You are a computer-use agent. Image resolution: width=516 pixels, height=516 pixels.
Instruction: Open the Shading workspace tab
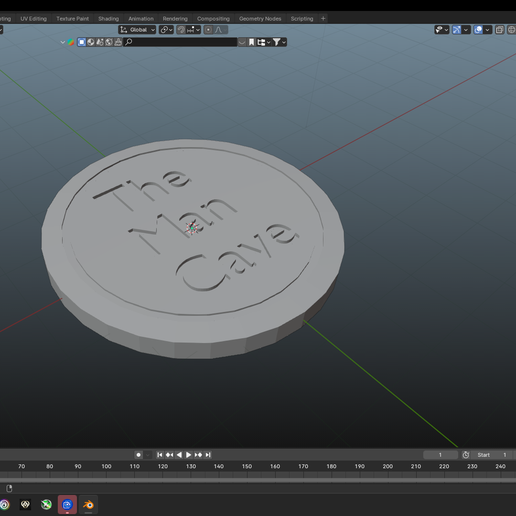(108, 19)
